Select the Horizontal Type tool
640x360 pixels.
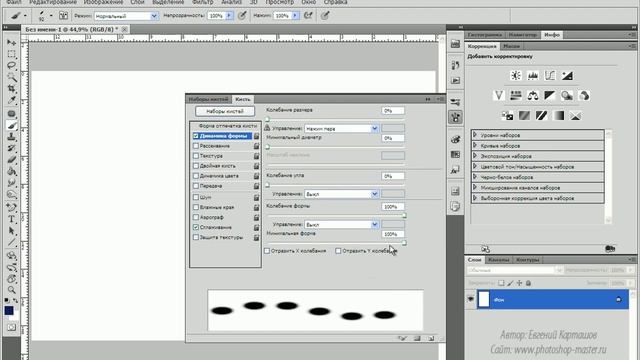click(11, 219)
